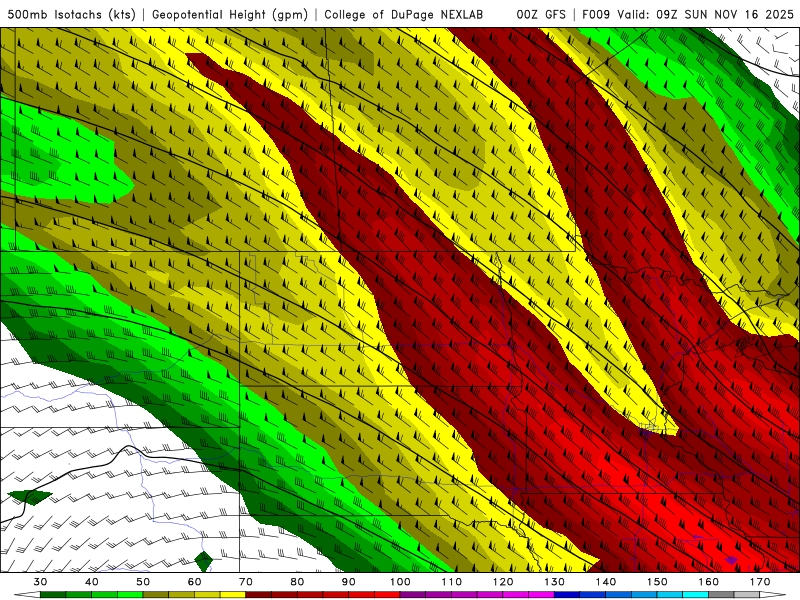Viewport: 800px width, 600px height.
Task: Click the 30 label on the color scale
Action: [40, 582]
